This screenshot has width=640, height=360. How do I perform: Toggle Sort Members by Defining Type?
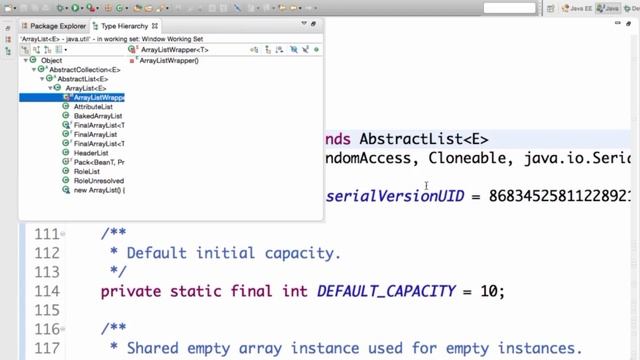click(279, 50)
